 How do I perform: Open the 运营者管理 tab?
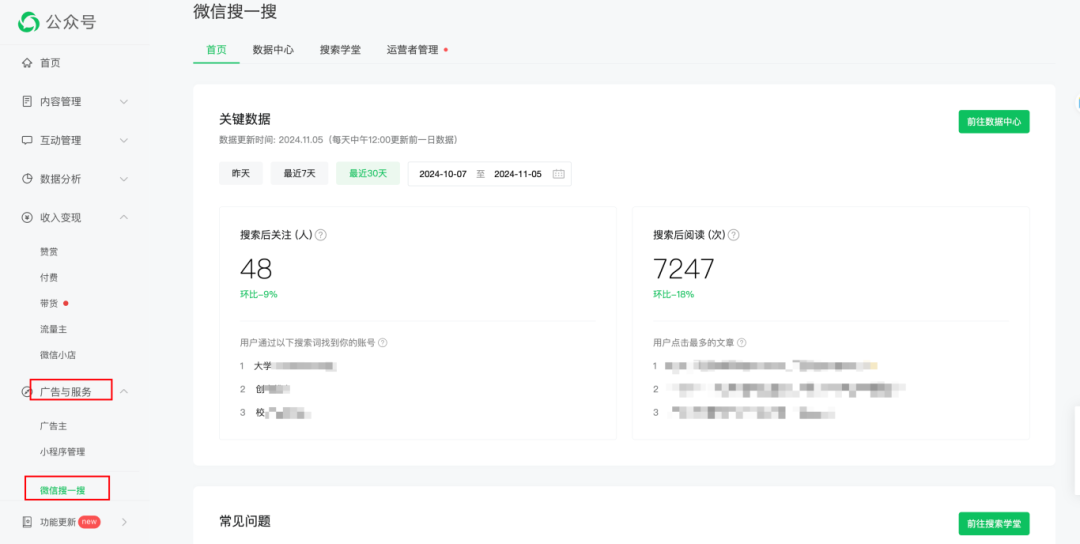[x=412, y=50]
